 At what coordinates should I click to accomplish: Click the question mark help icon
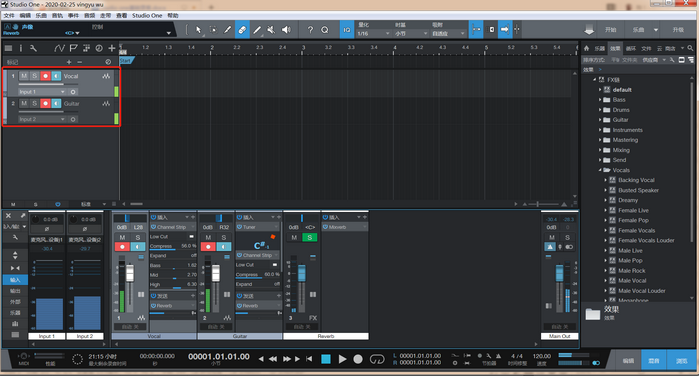(310, 30)
